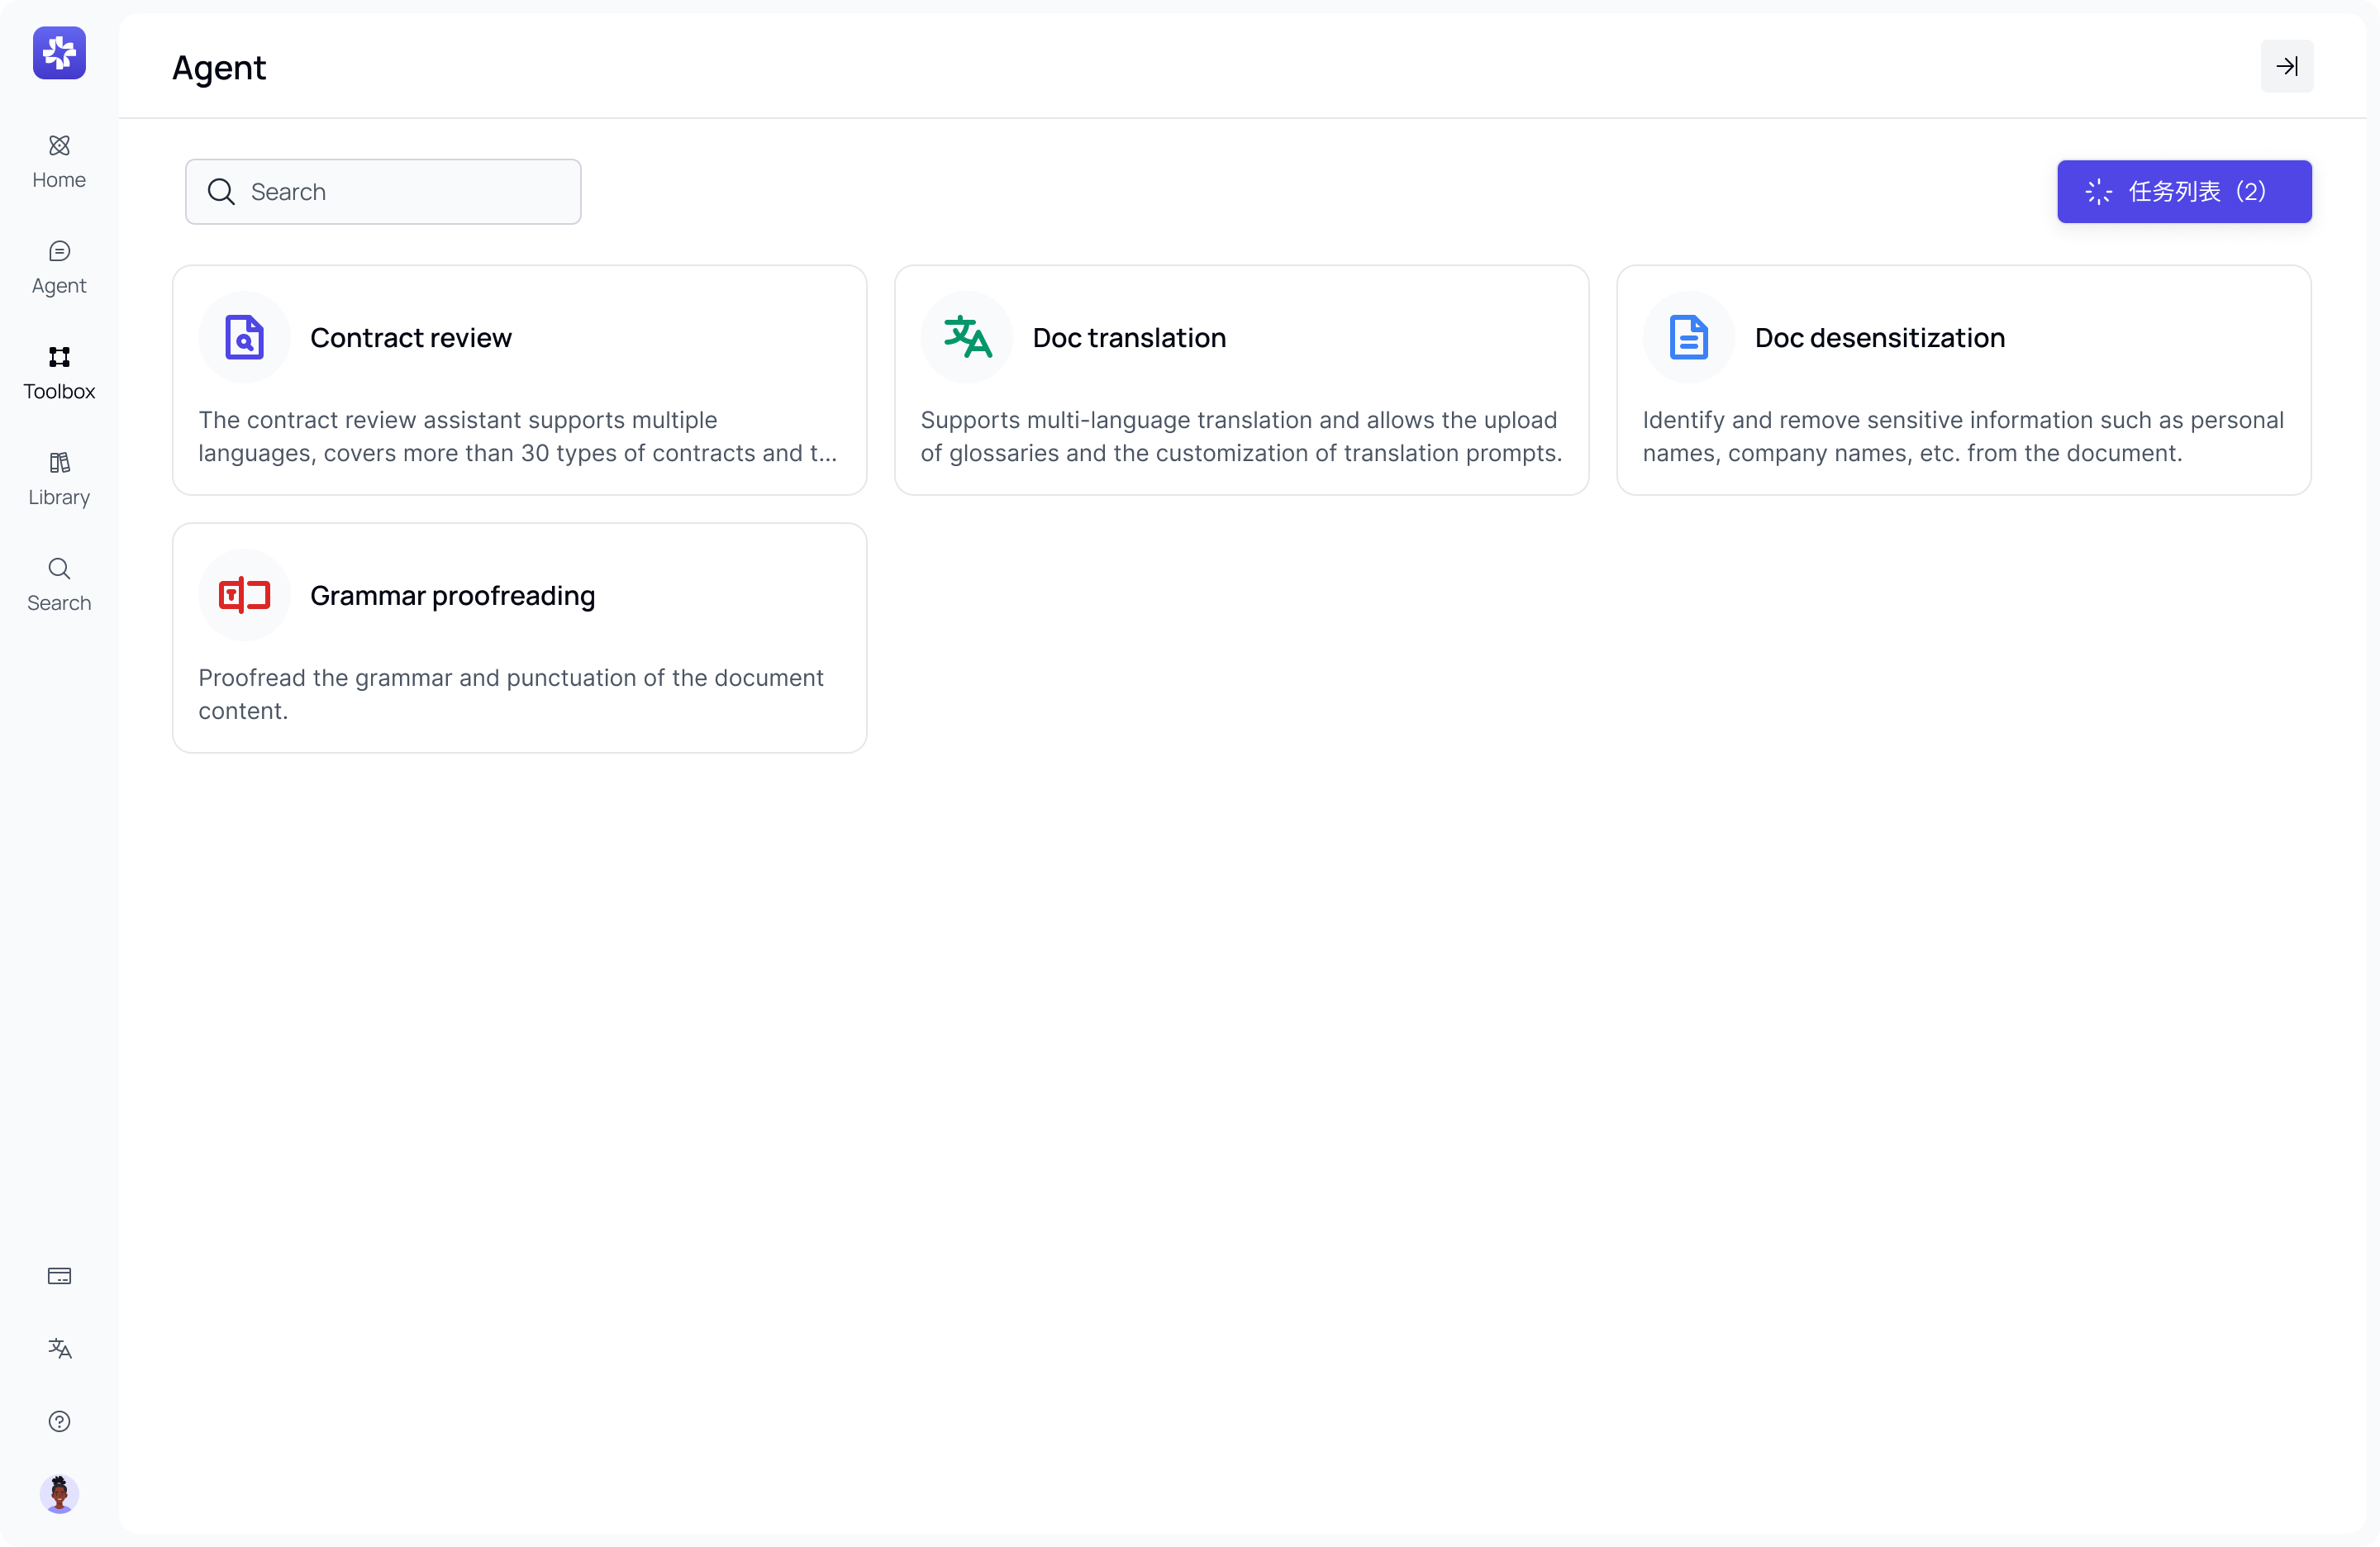Open the 任务列表 (2) task list button
The width and height of the screenshot is (2380, 1547).
(2184, 191)
